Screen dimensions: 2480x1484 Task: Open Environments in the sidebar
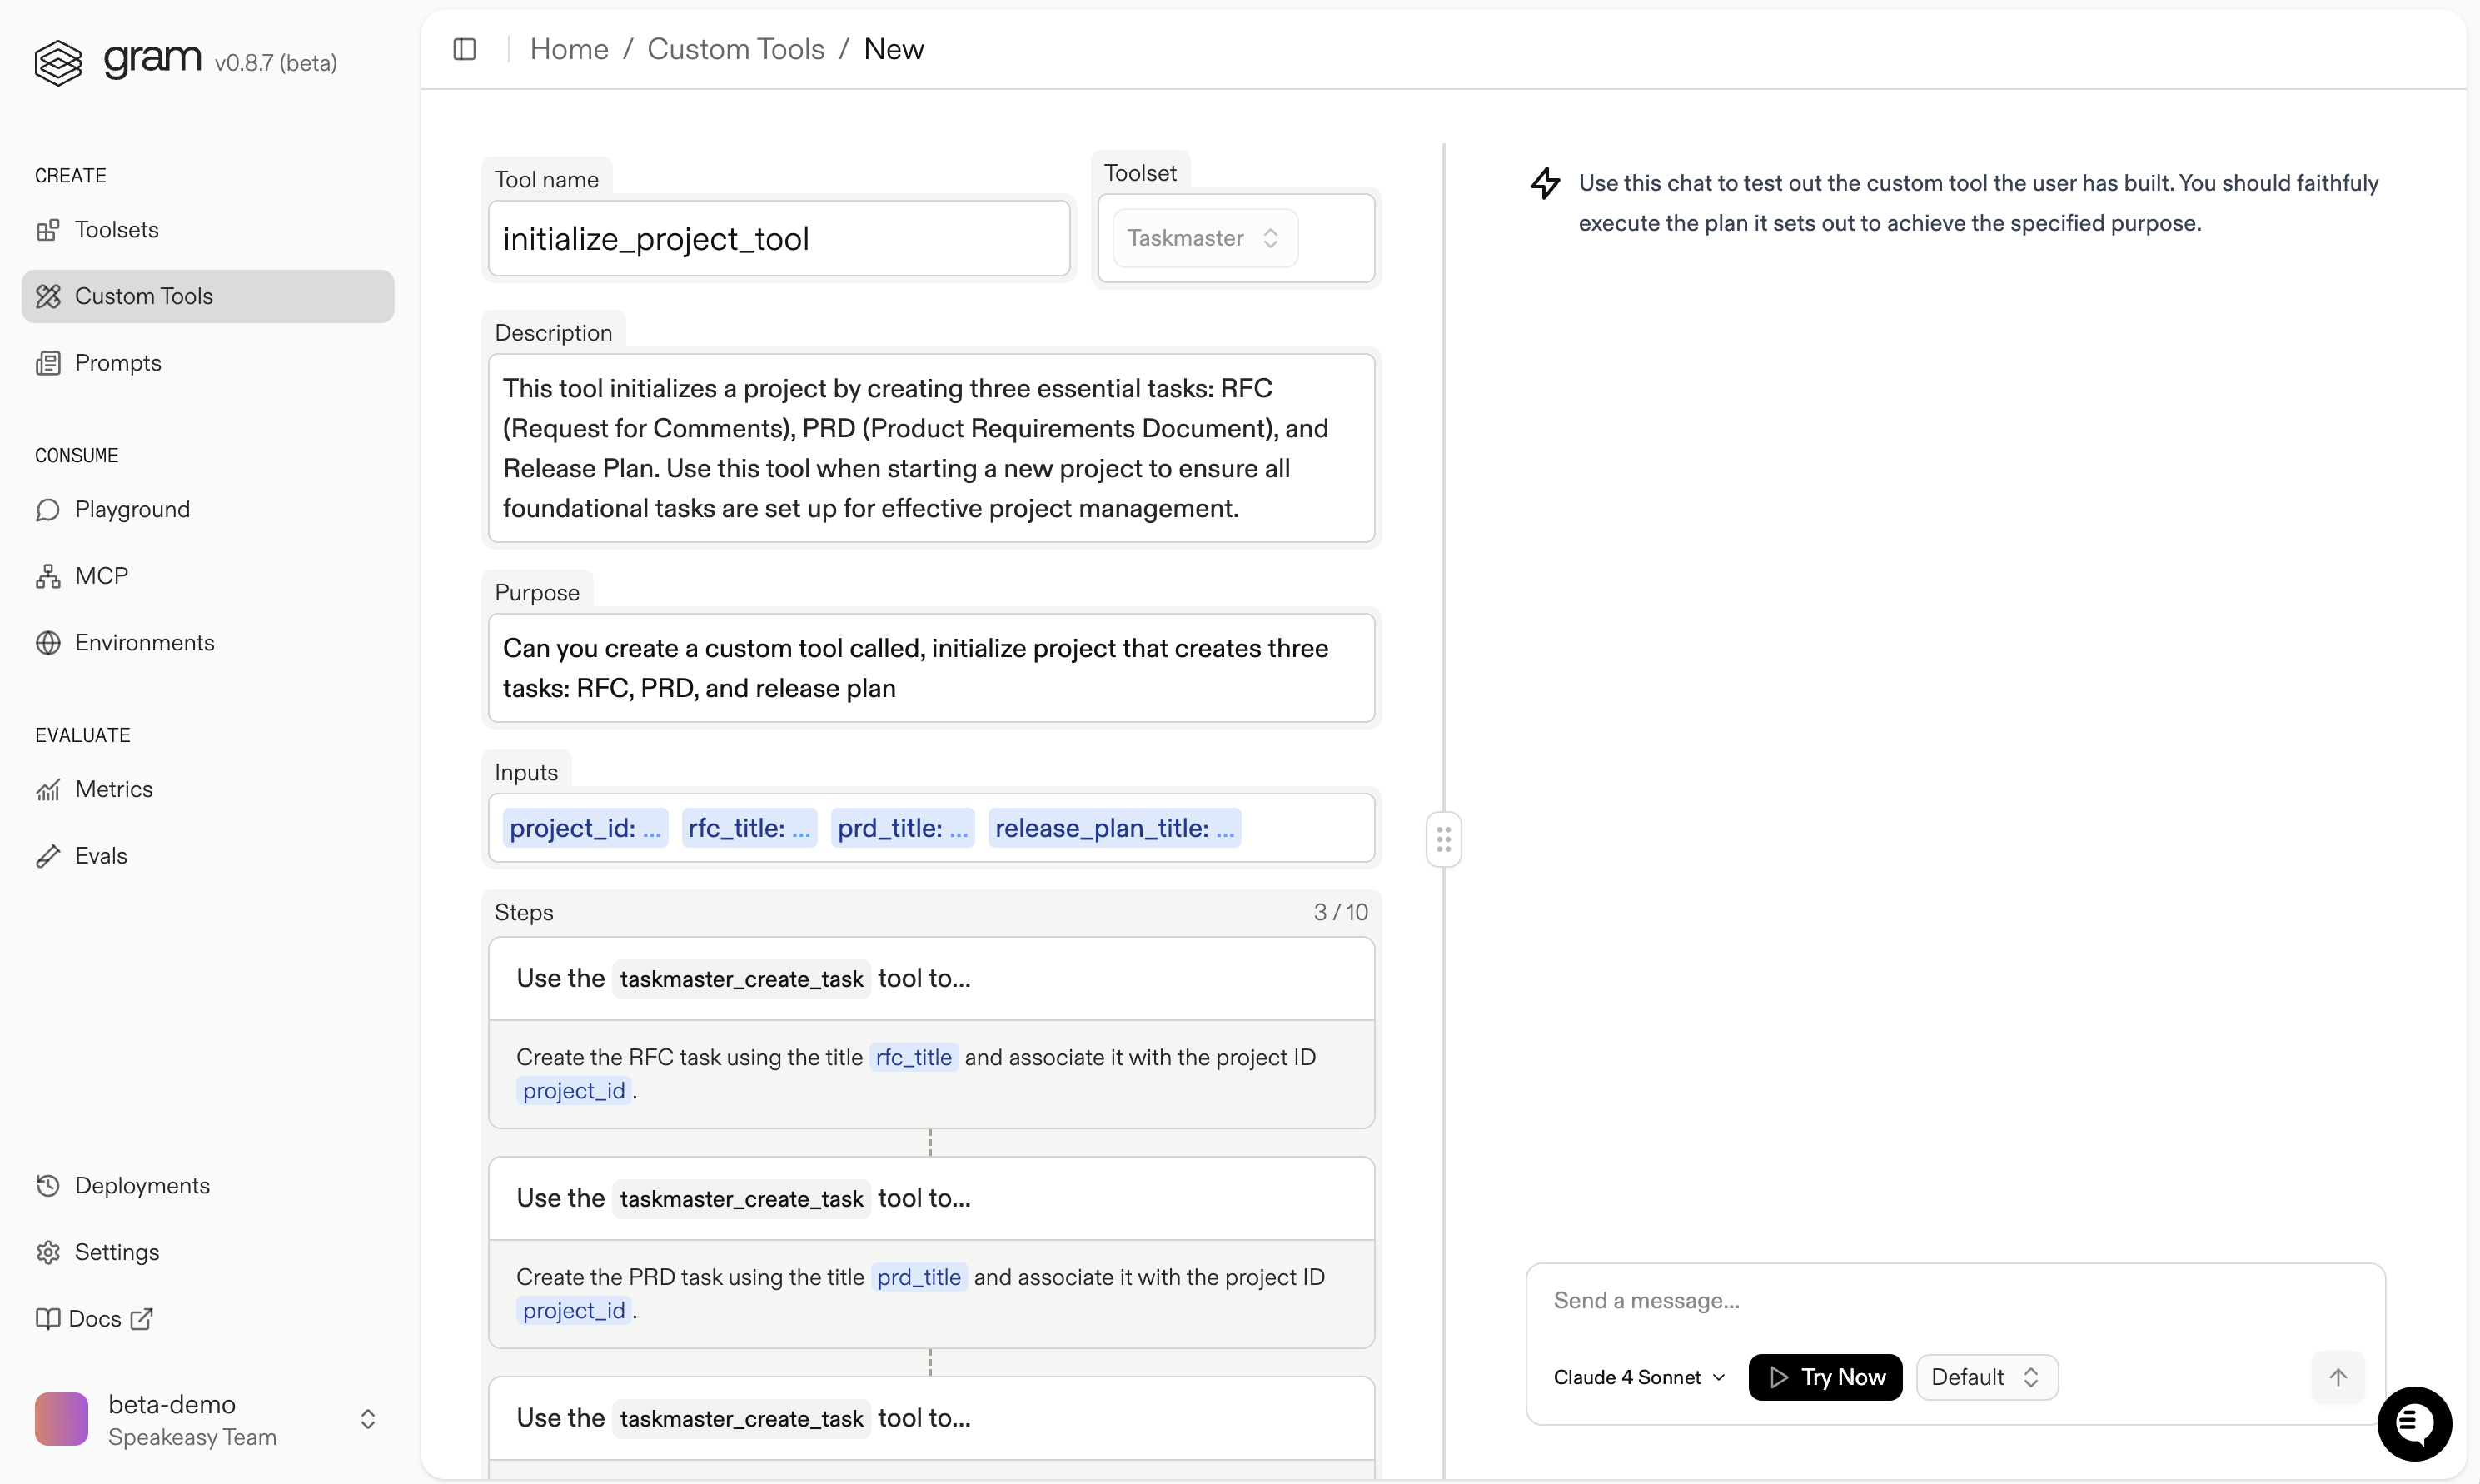click(144, 642)
